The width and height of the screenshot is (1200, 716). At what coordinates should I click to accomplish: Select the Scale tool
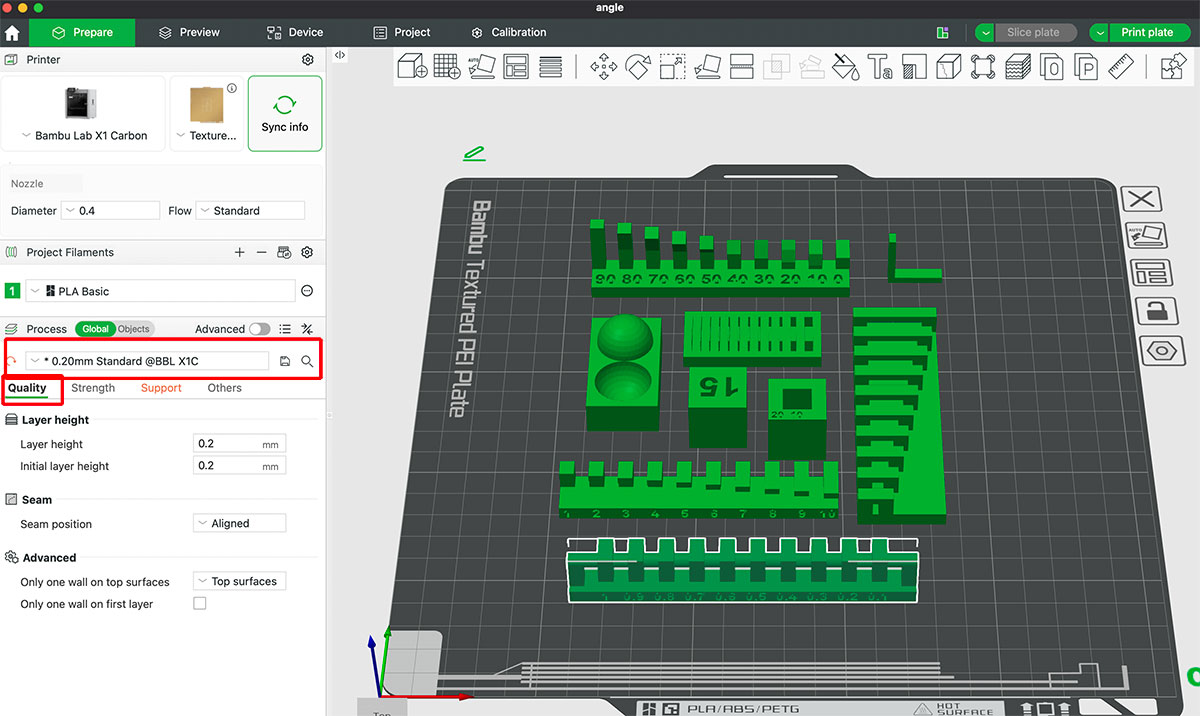point(672,66)
